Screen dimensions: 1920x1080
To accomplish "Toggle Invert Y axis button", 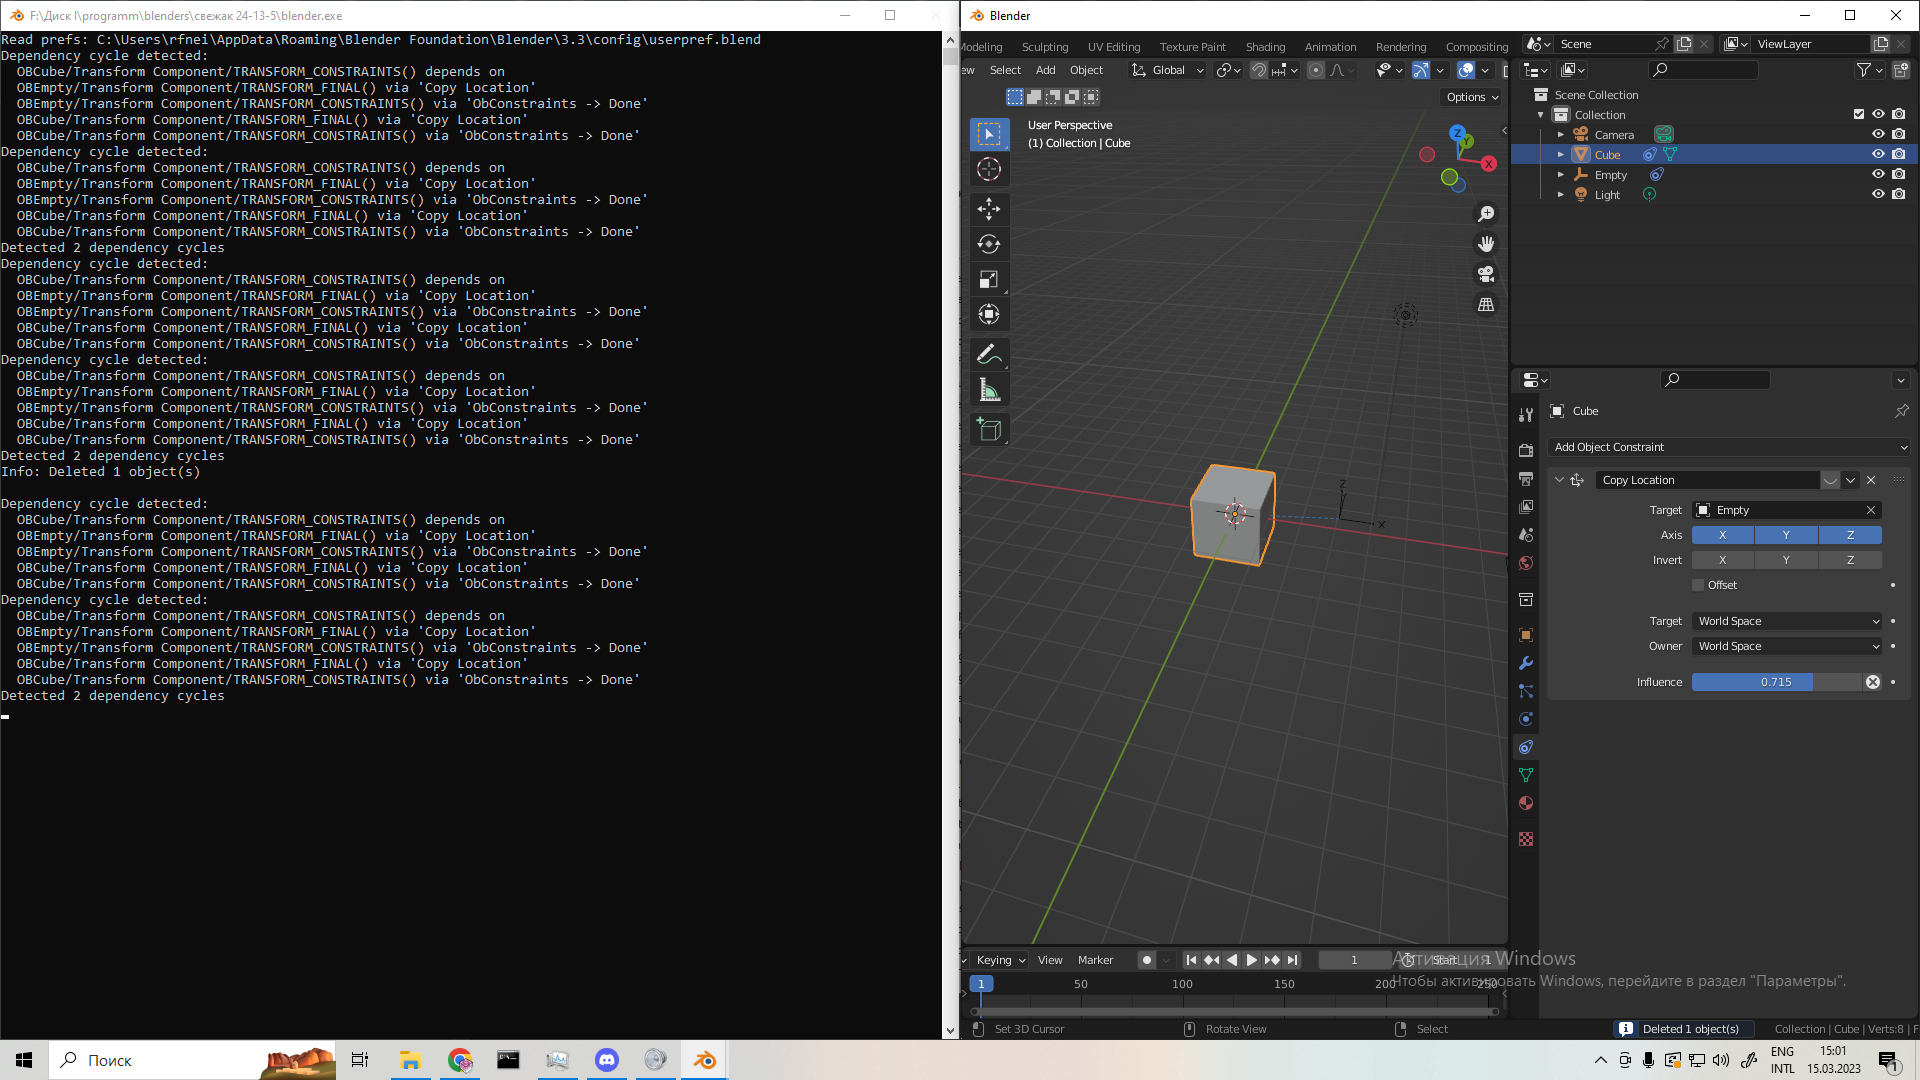I will point(1786,560).
